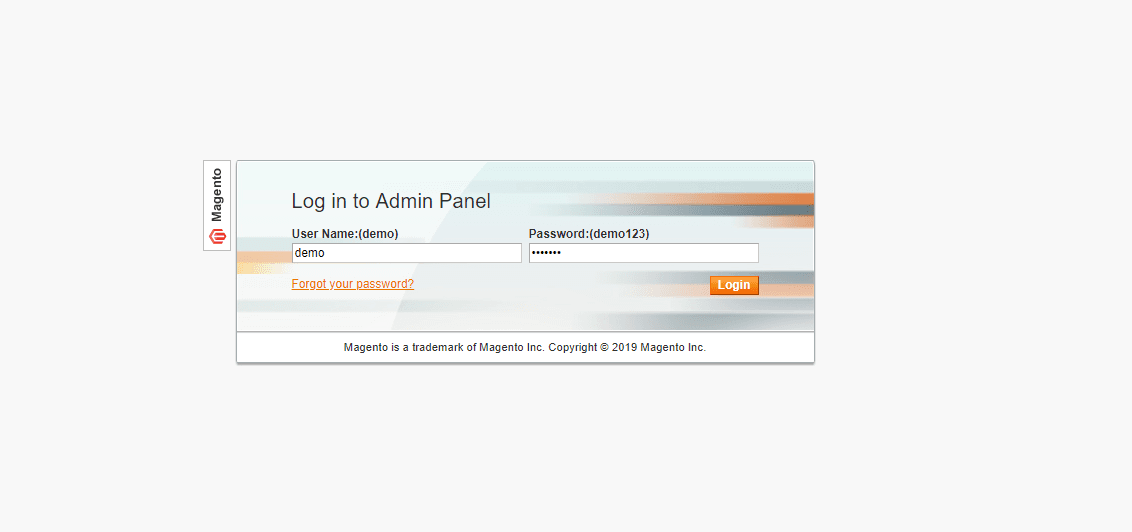Click the masked dots in password box
Image resolution: width=1132 pixels, height=532 pixels.
(546, 253)
